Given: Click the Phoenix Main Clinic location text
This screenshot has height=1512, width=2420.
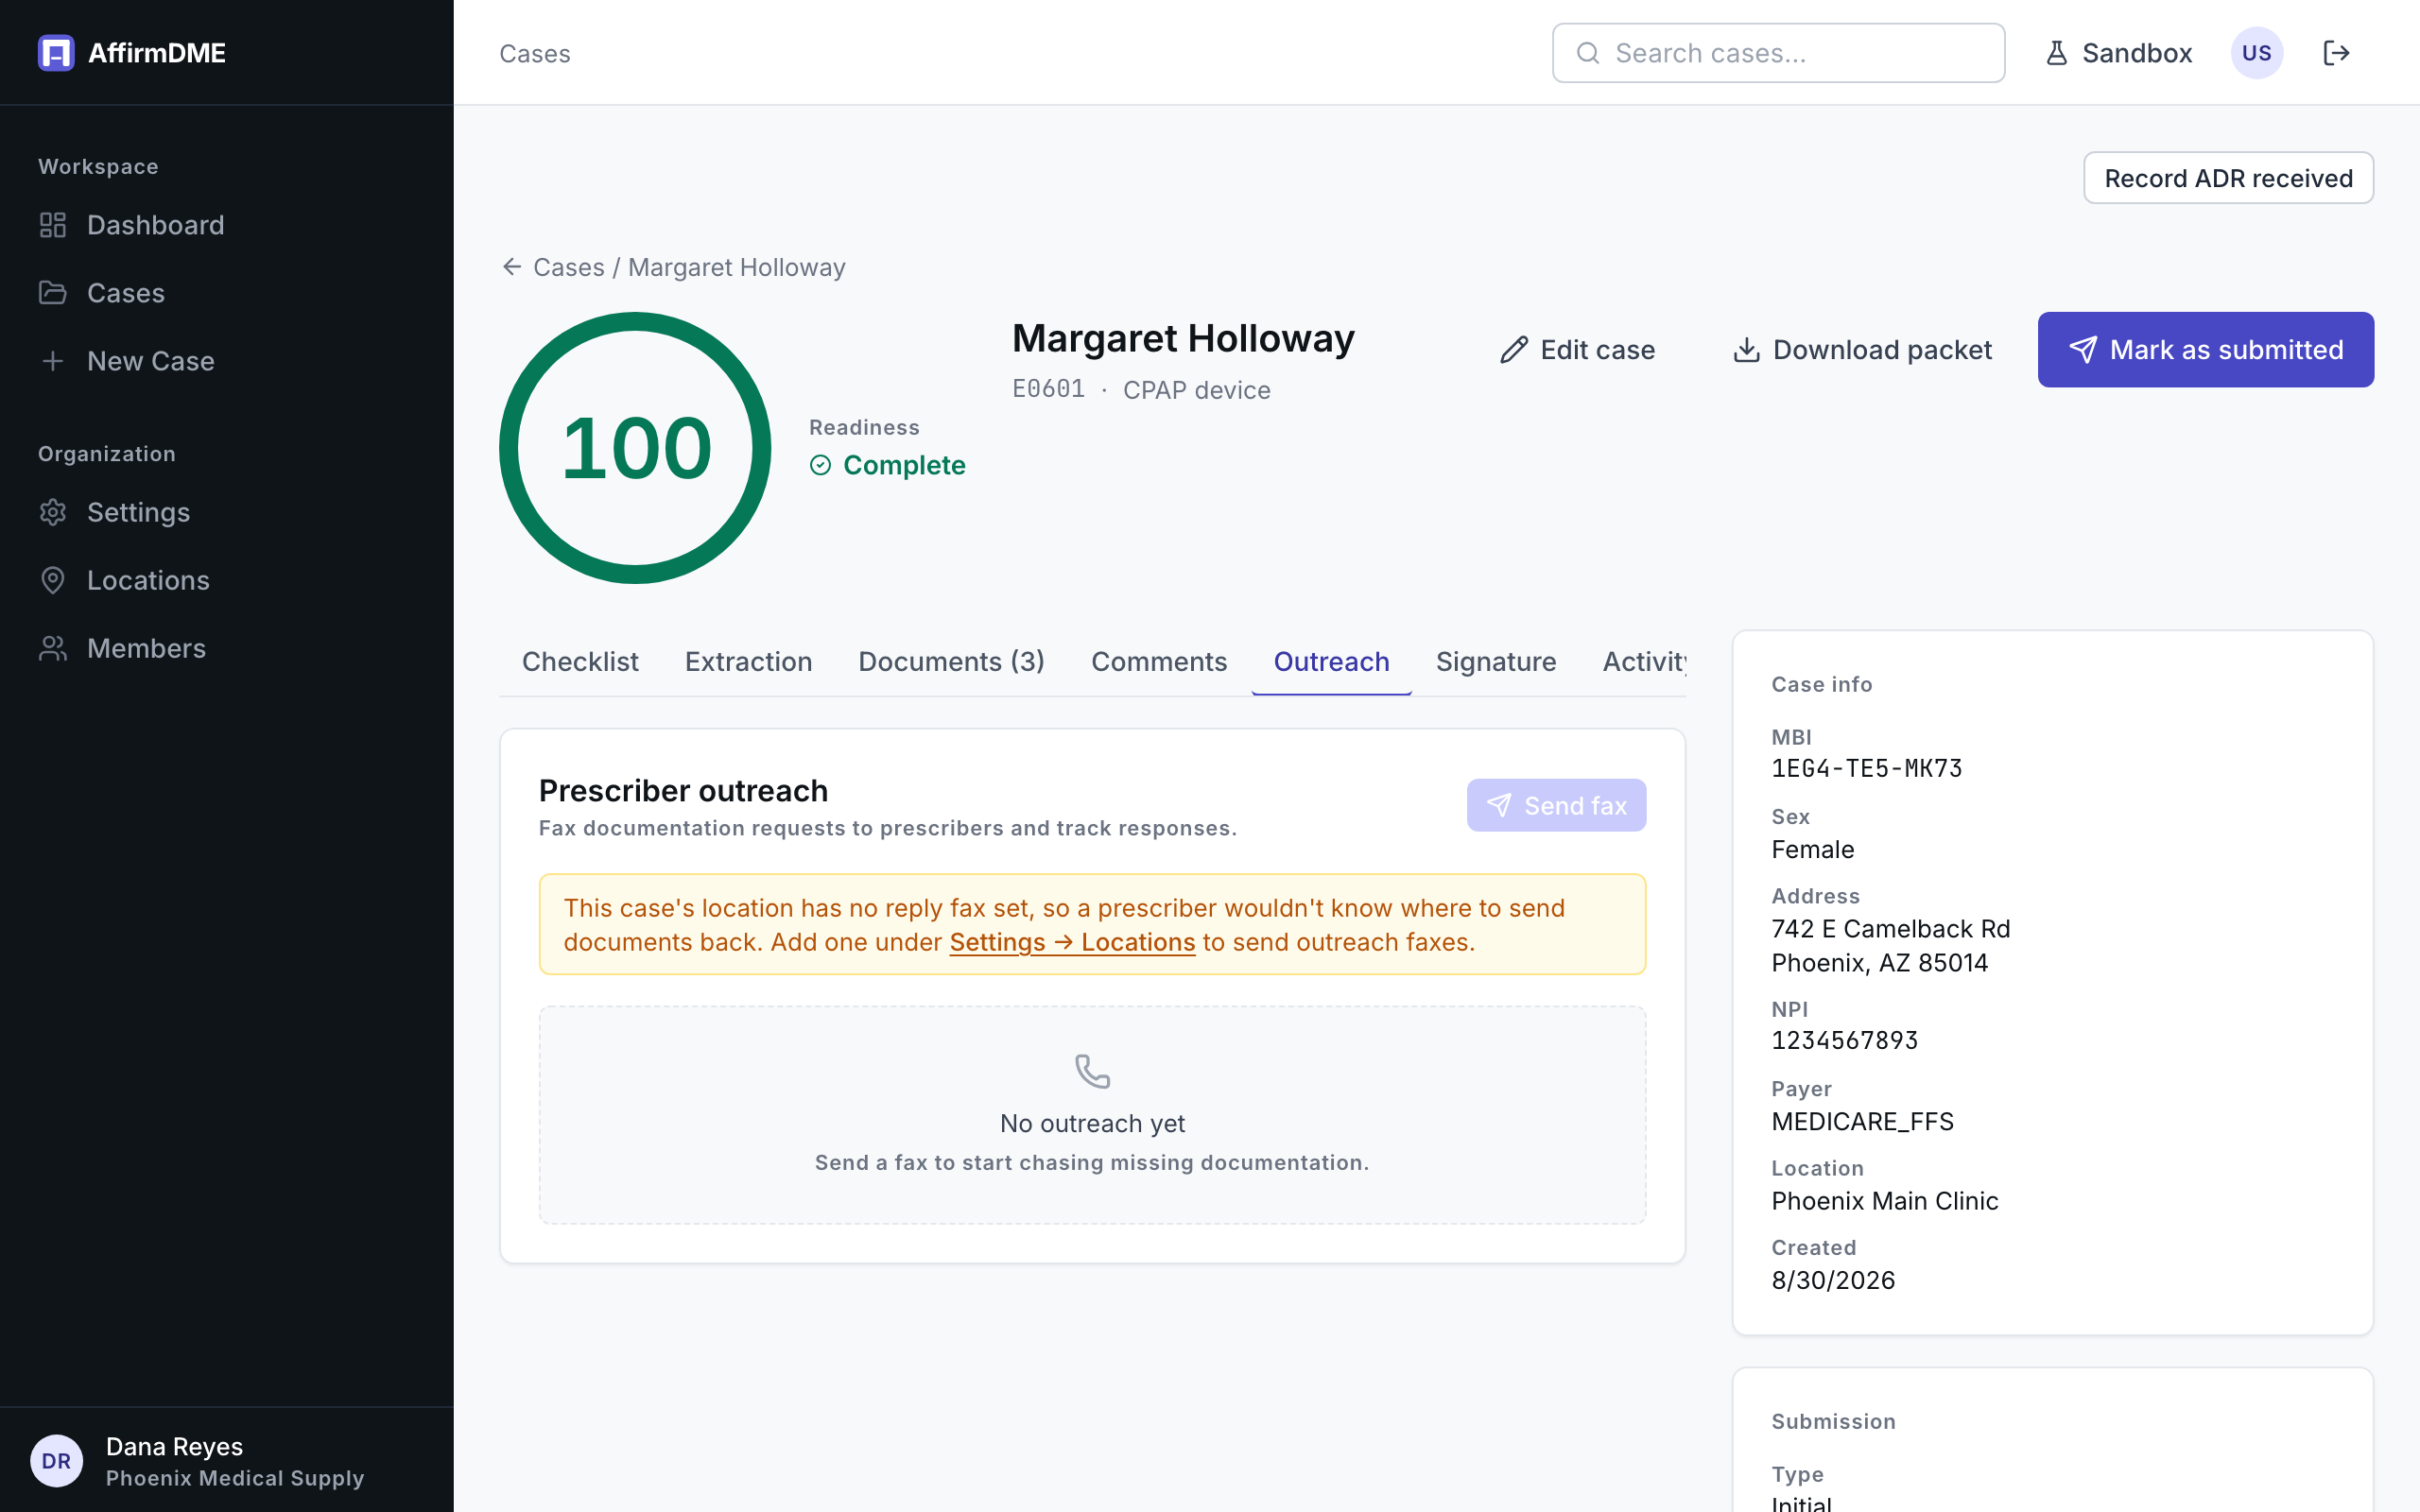Looking at the screenshot, I should click(x=1884, y=1201).
